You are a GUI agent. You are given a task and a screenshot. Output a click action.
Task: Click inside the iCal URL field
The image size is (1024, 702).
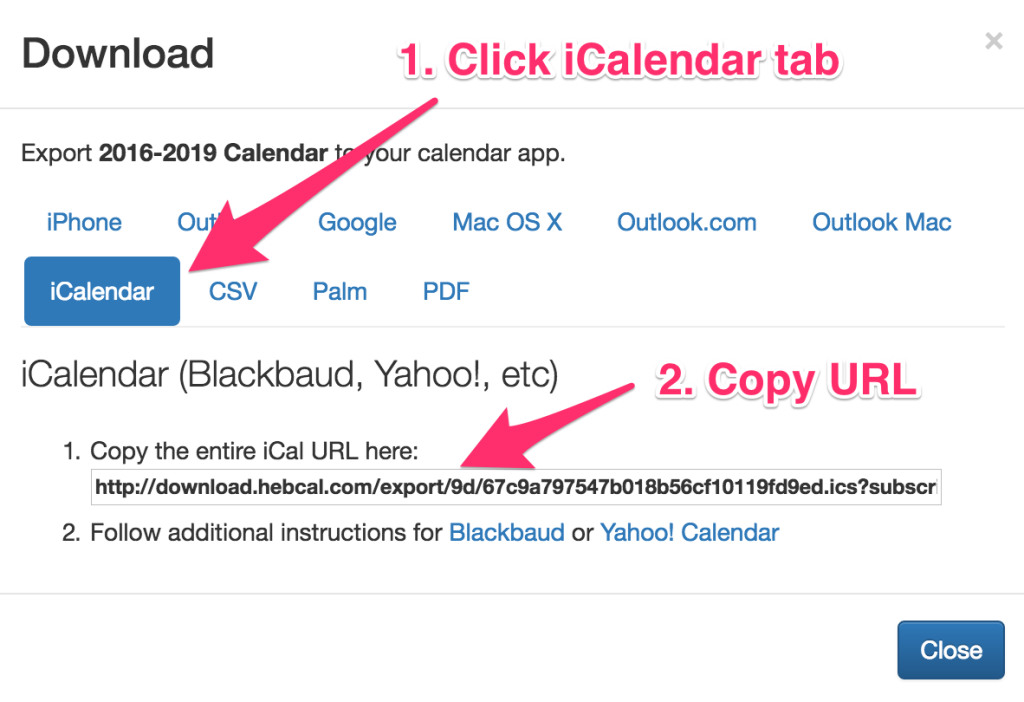[516, 487]
